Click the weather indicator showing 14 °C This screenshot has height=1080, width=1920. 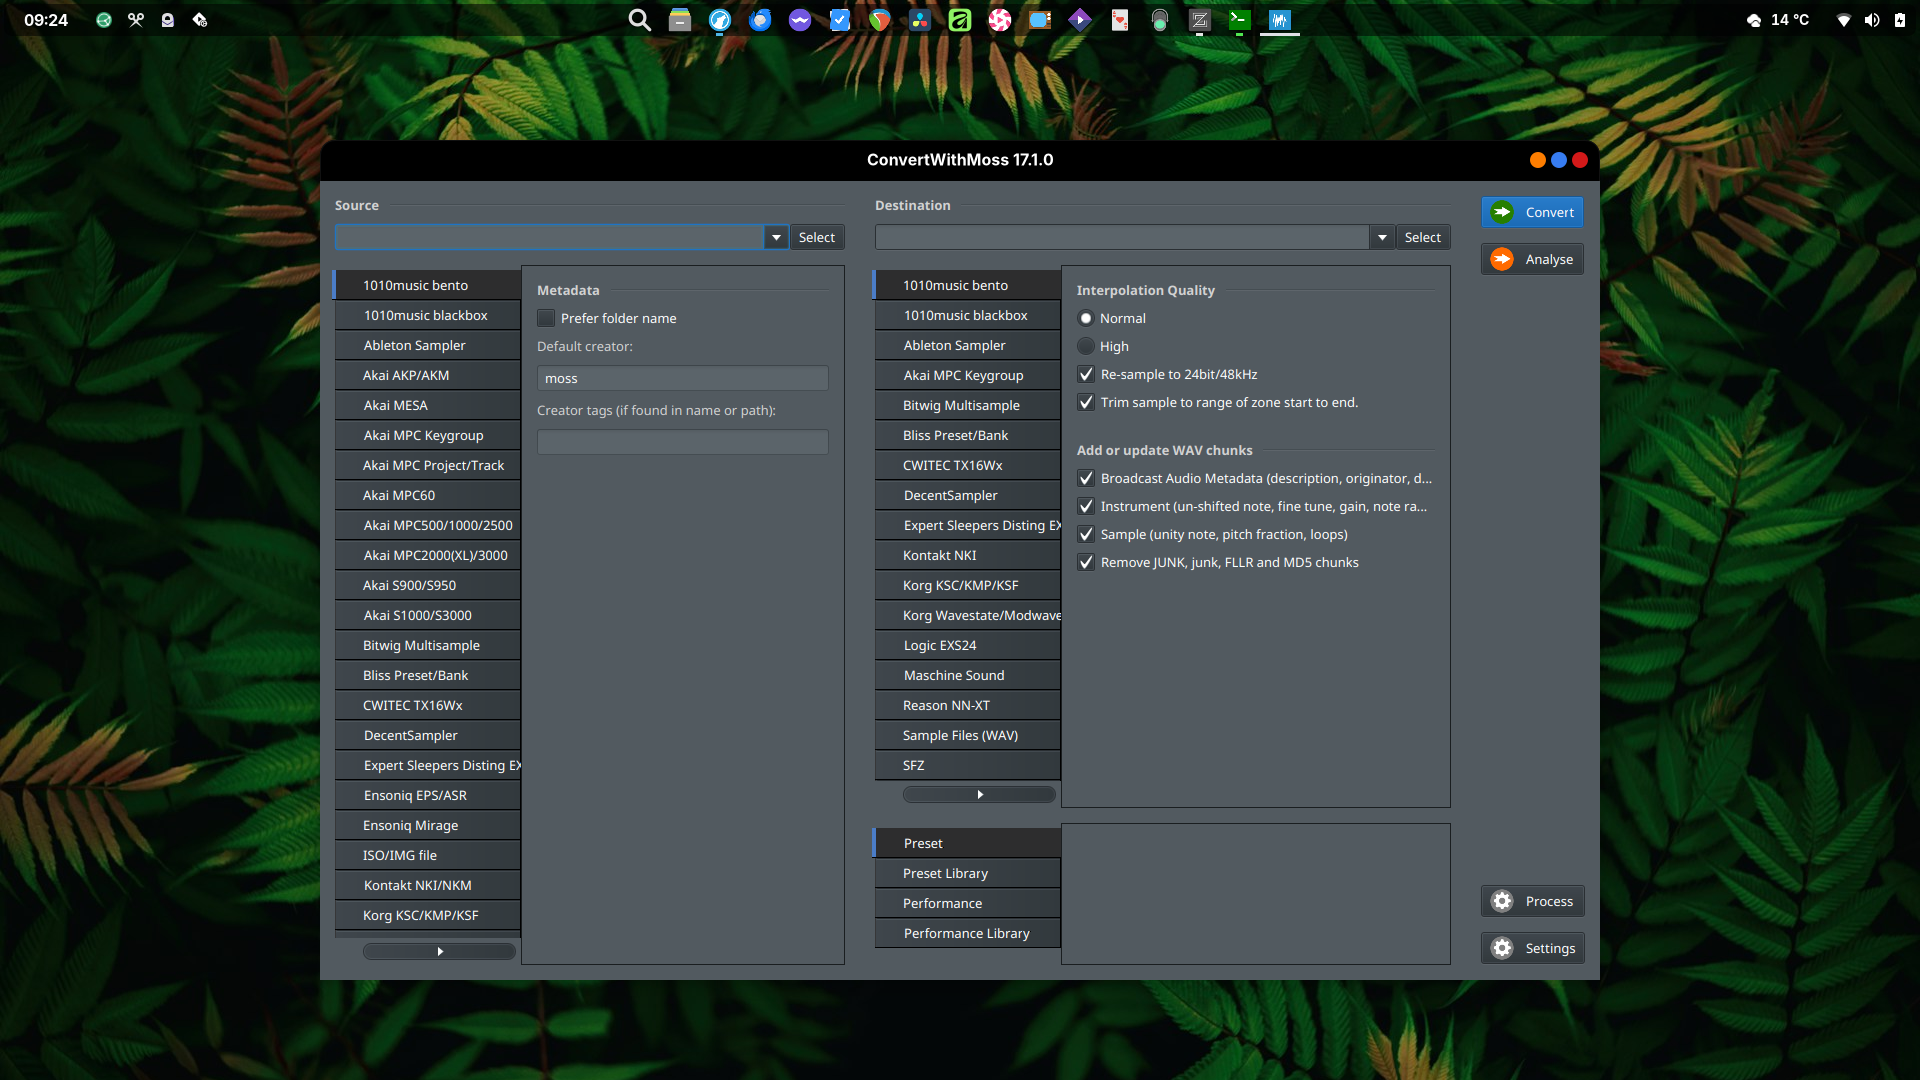click(1778, 20)
